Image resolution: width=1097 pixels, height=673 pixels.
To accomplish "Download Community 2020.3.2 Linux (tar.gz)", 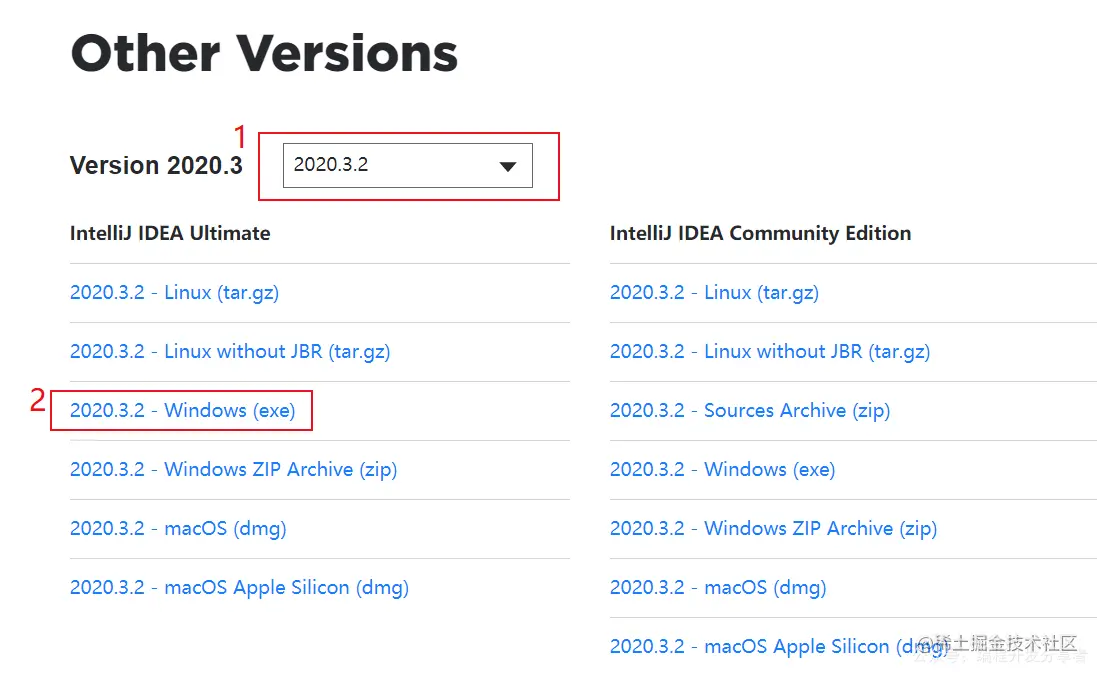I will 714,292.
